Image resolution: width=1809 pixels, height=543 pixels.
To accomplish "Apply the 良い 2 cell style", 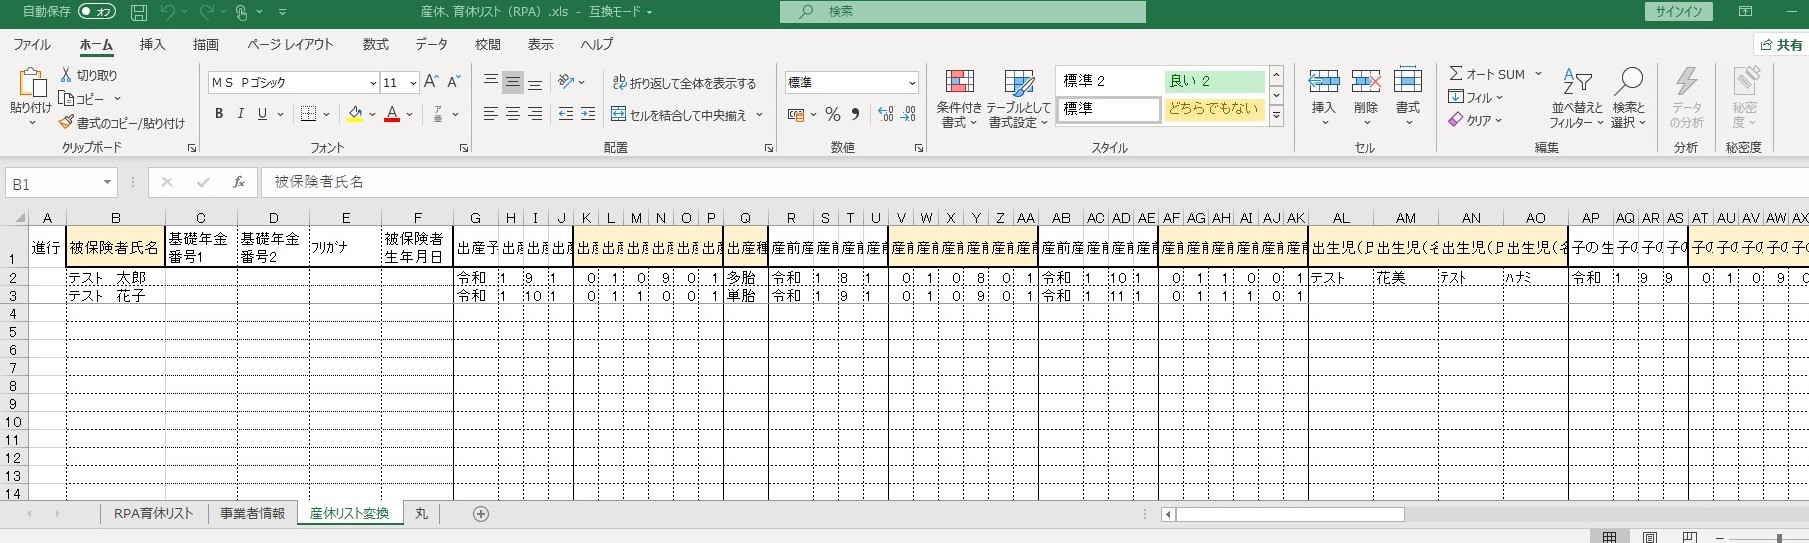I will pyautogui.click(x=1213, y=81).
